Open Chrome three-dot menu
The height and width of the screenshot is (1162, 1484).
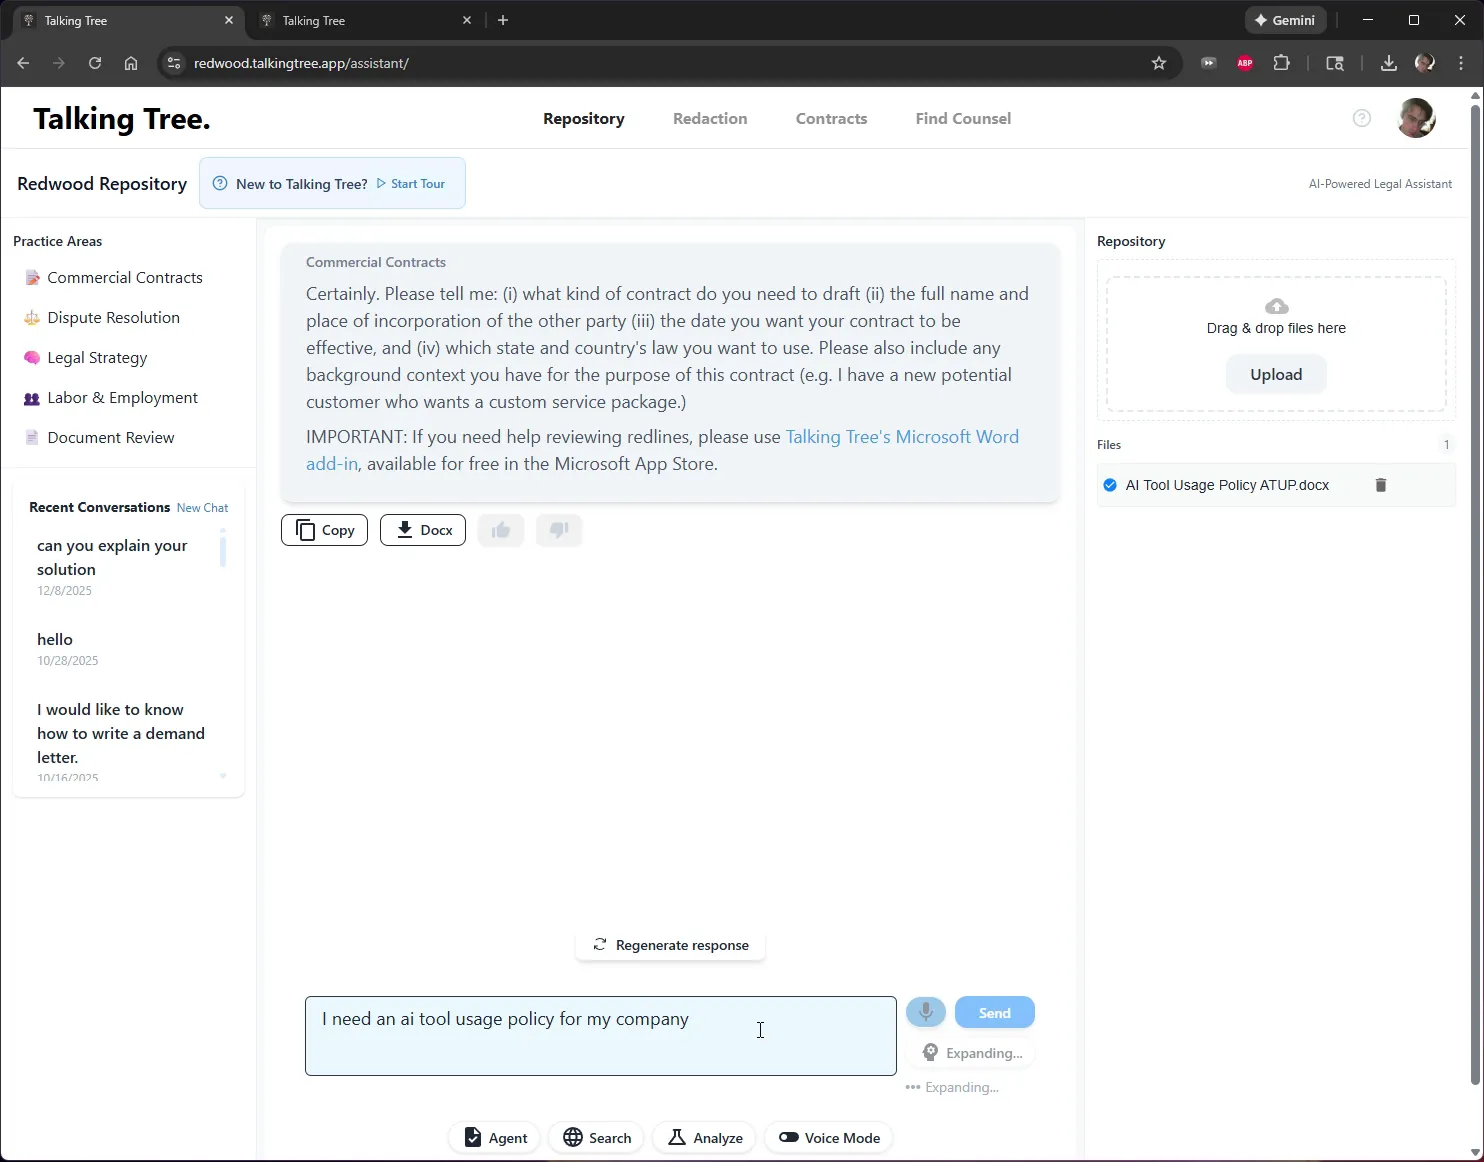pos(1461,63)
